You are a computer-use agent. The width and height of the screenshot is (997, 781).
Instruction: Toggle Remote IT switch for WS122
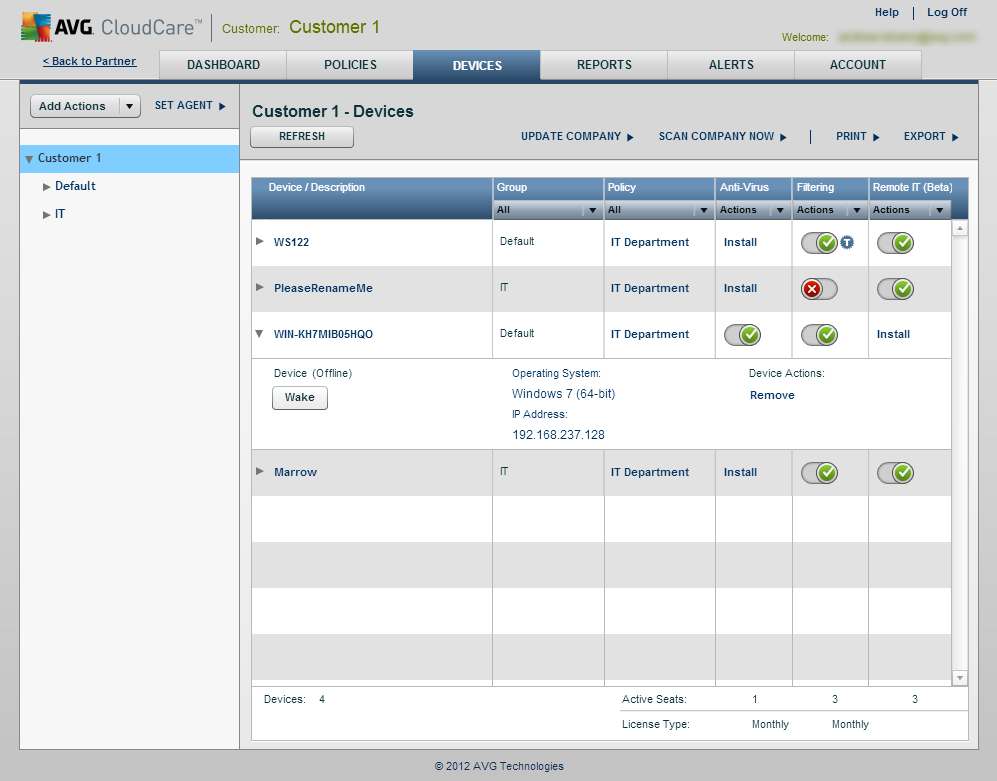point(895,242)
